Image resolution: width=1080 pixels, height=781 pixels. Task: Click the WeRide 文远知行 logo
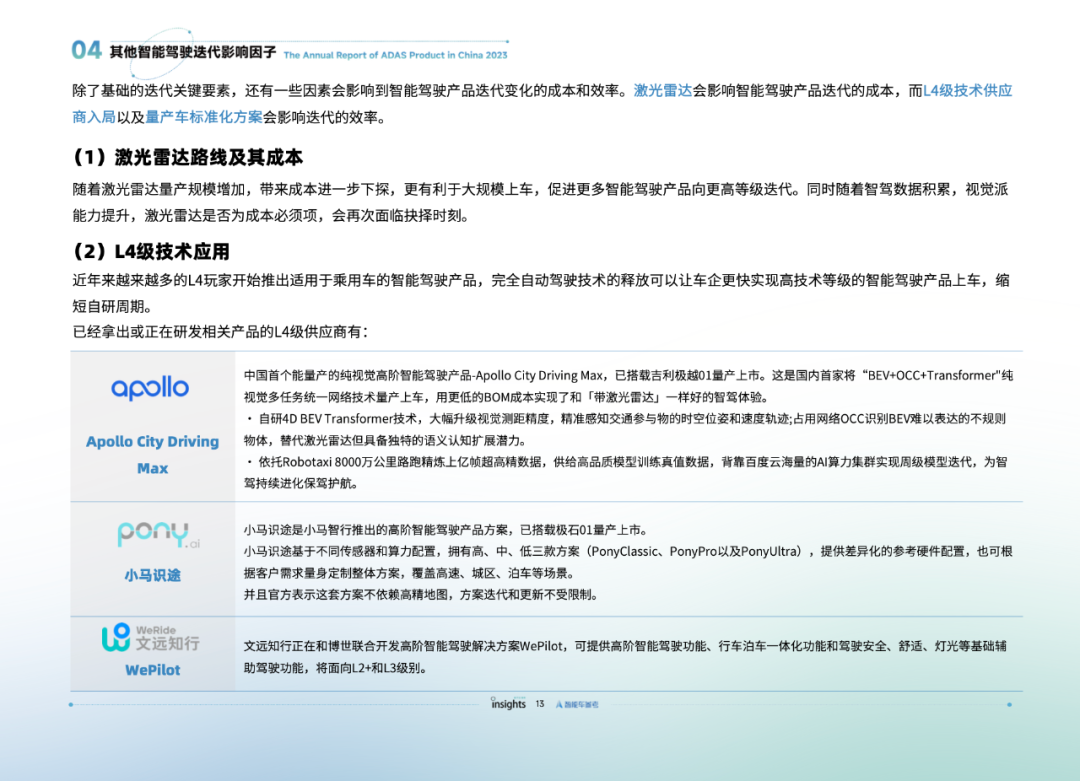(151, 638)
